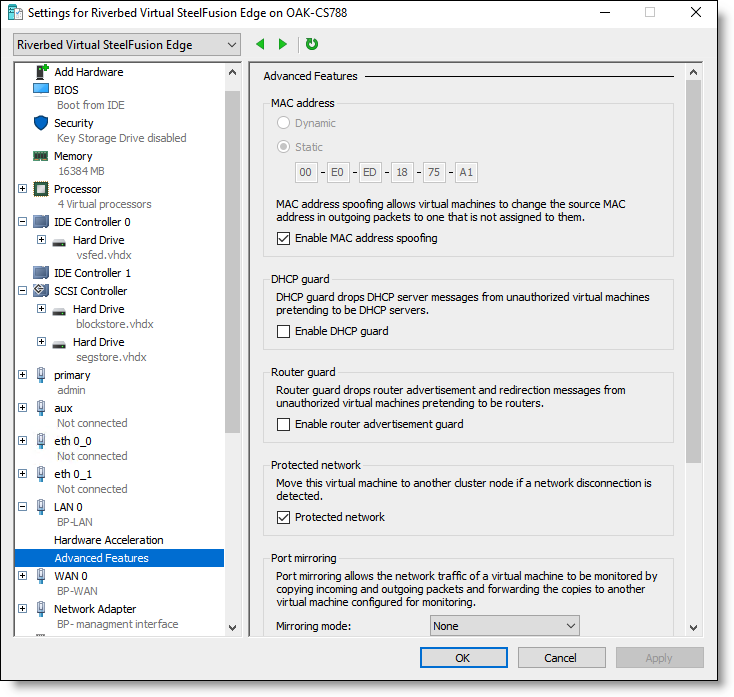This screenshot has width=734, height=697.
Task: Expand the Processor node
Action: 22,188
